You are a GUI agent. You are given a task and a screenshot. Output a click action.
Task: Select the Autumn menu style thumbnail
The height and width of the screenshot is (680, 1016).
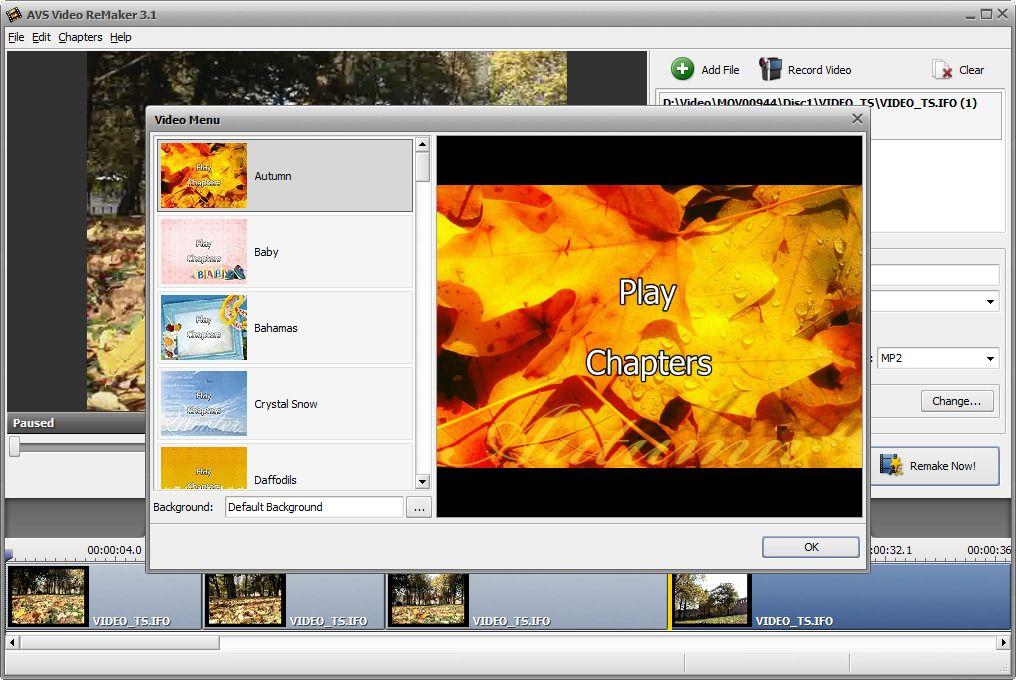click(x=203, y=176)
